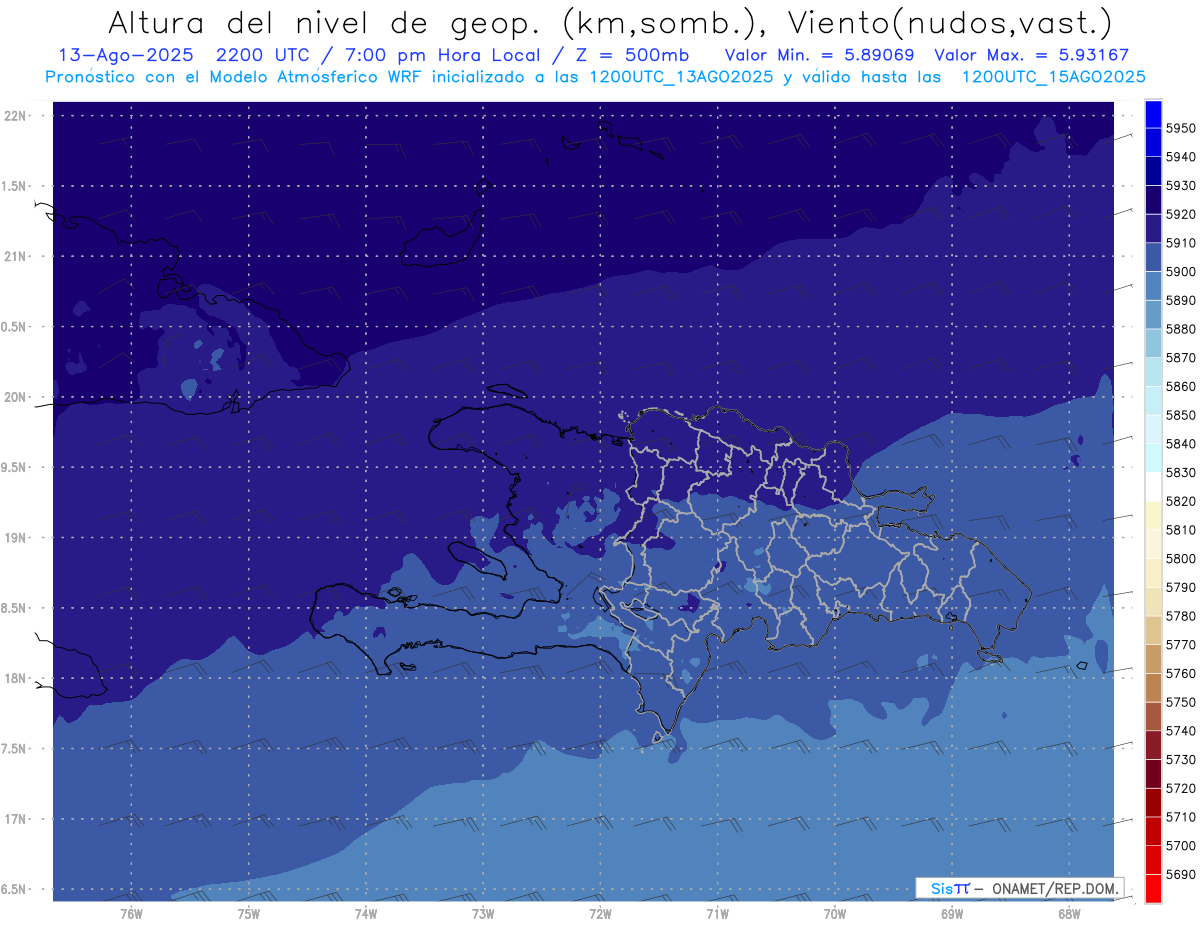Select the swatch between 5750 and 5760

[x=1153, y=687]
